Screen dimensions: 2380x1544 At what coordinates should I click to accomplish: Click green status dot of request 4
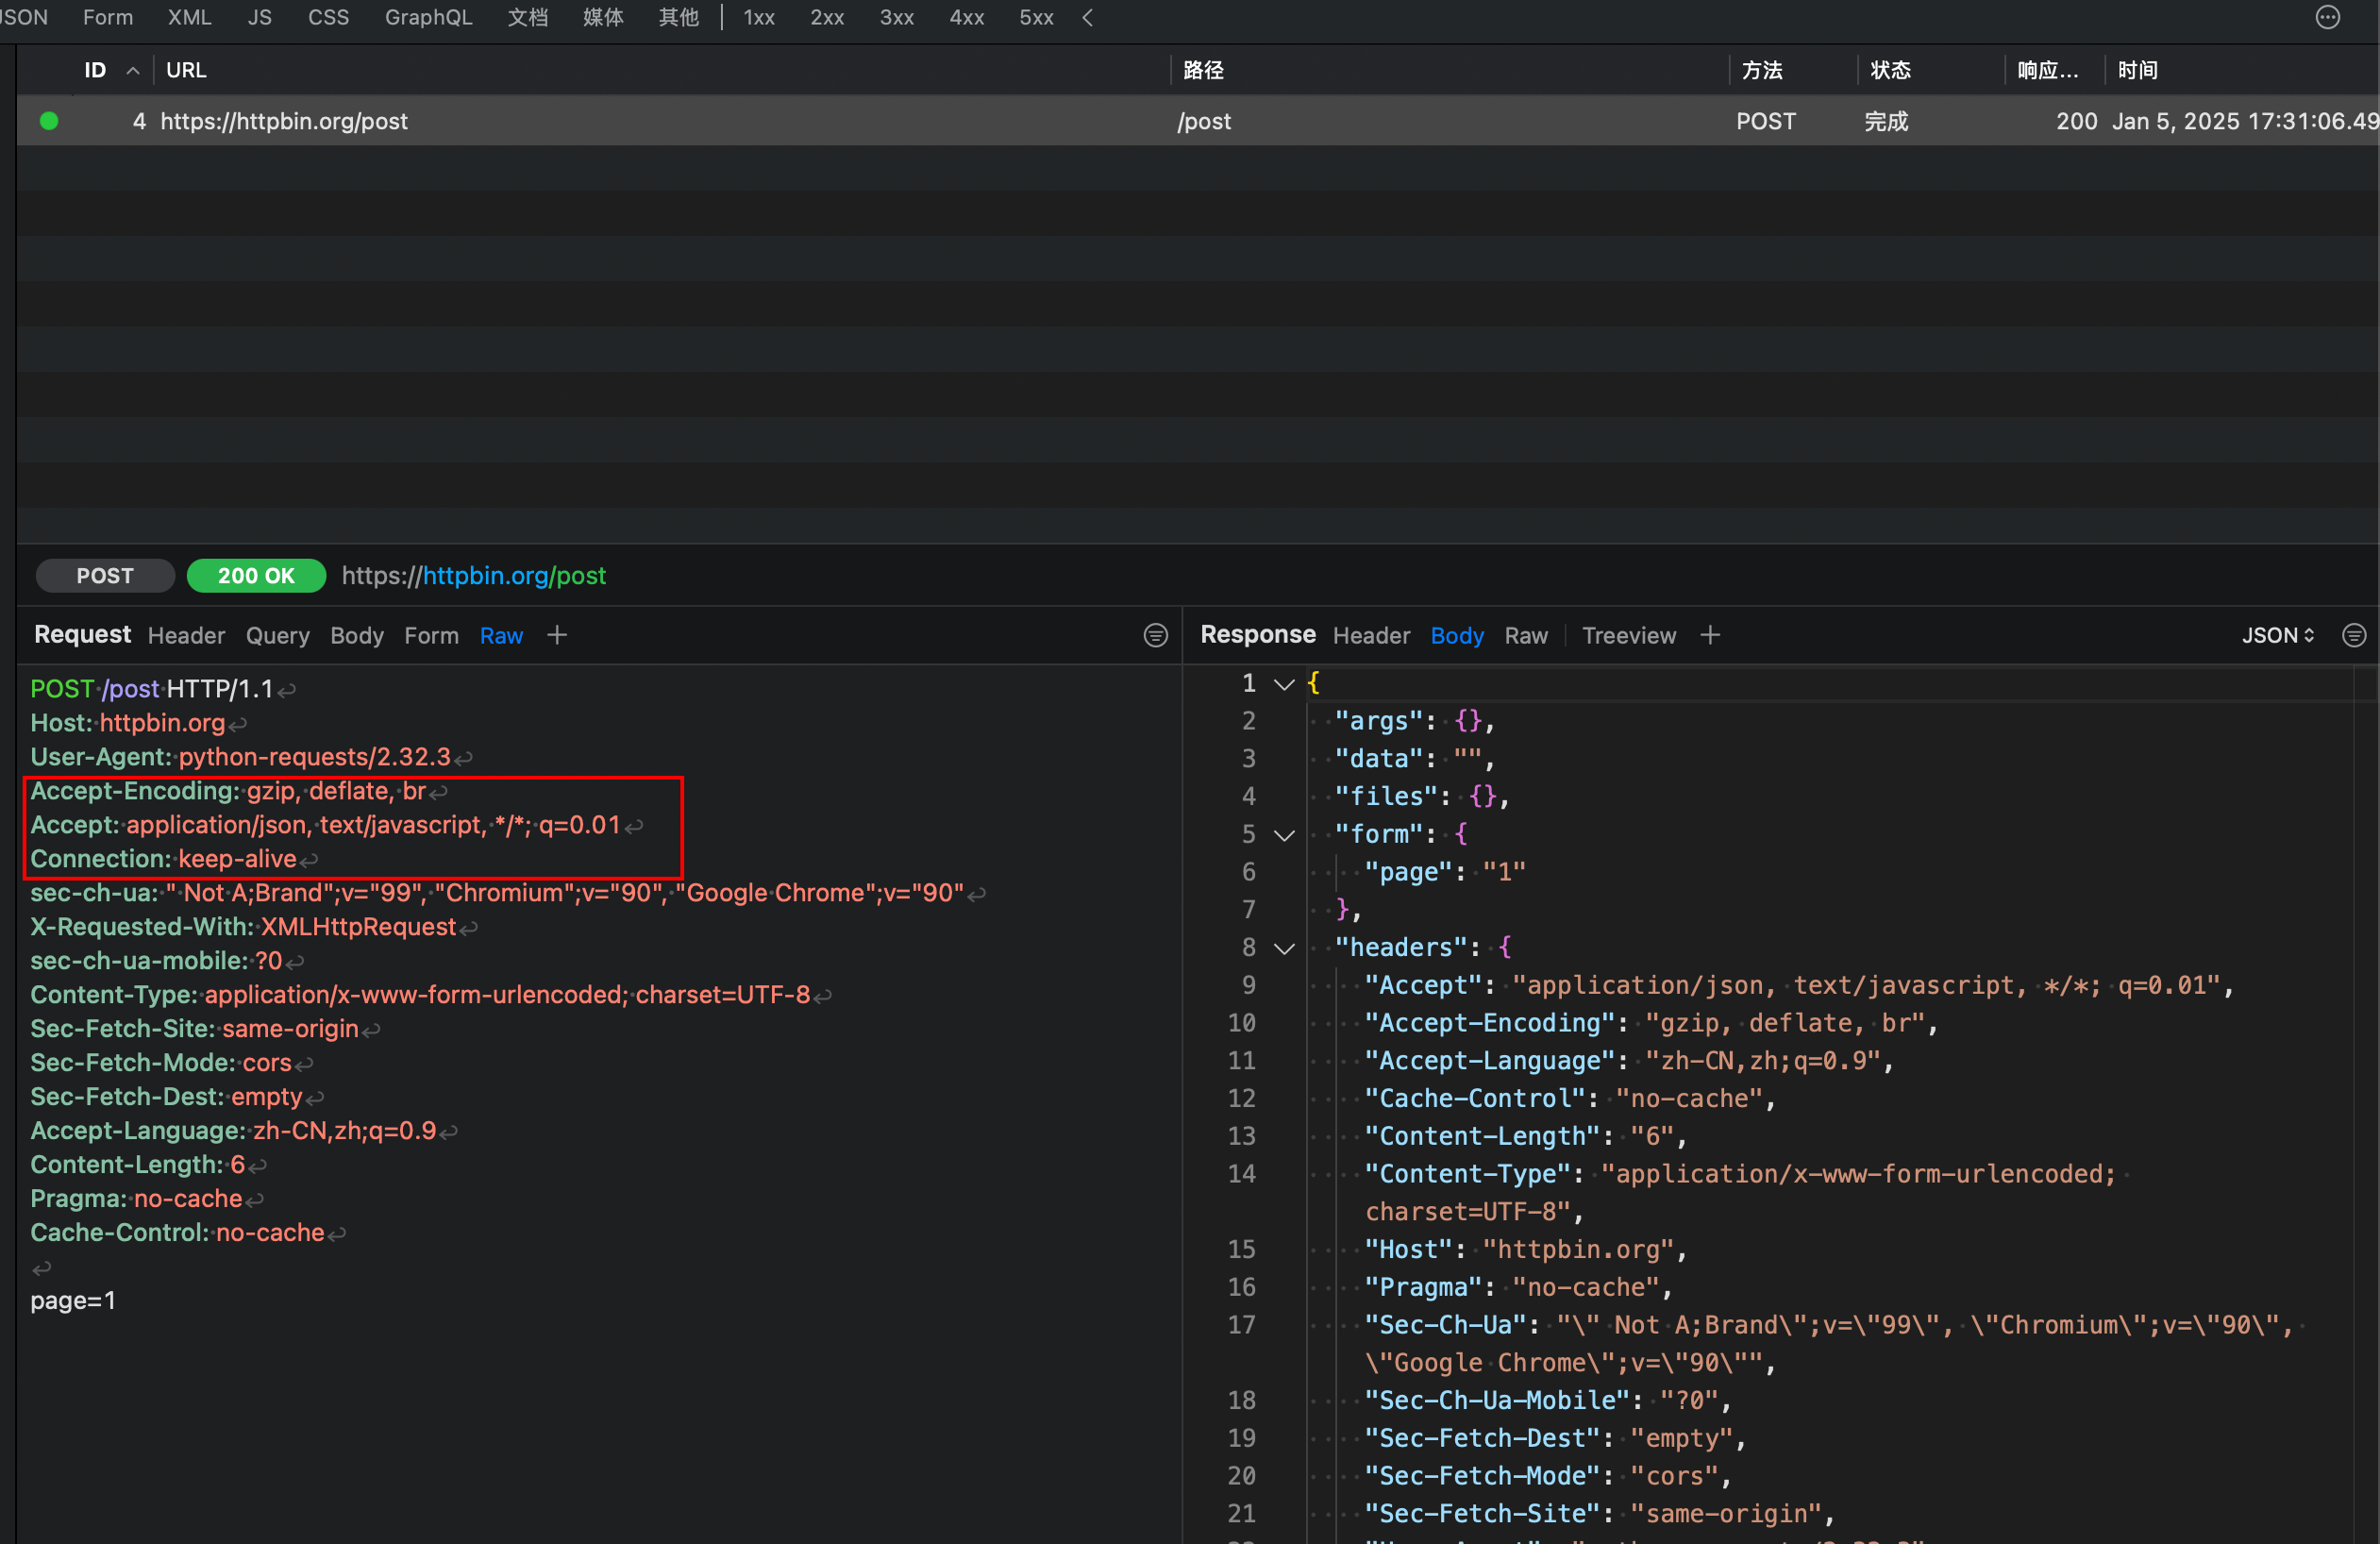(49, 121)
